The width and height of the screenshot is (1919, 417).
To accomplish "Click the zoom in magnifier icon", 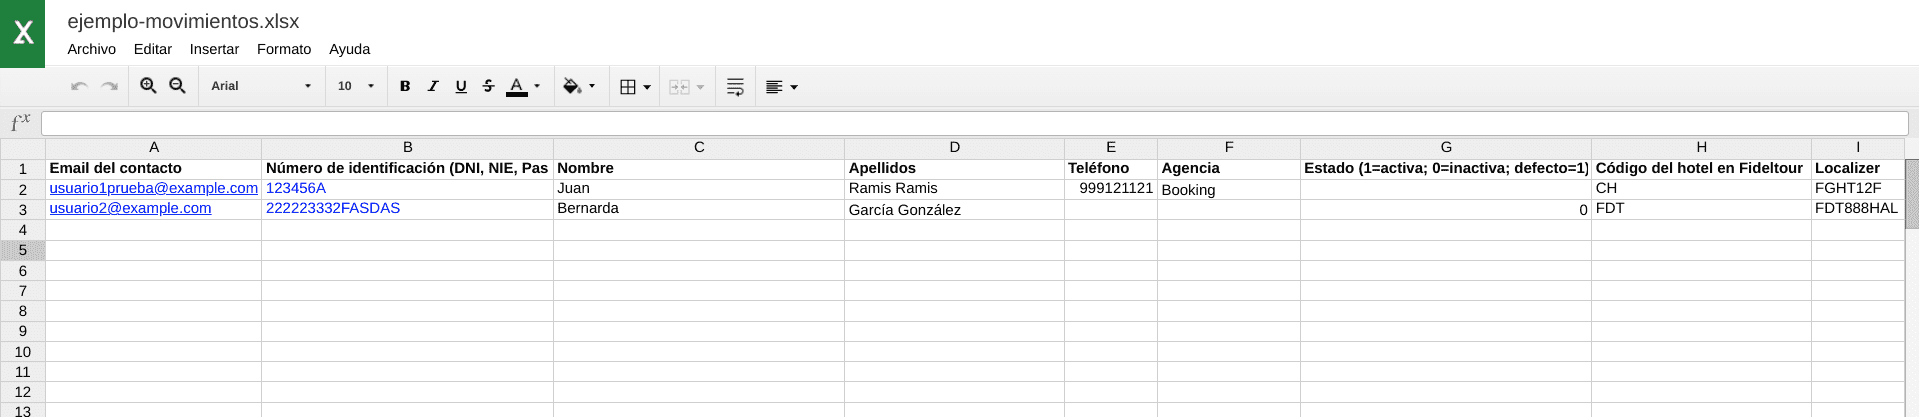I will click(148, 86).
